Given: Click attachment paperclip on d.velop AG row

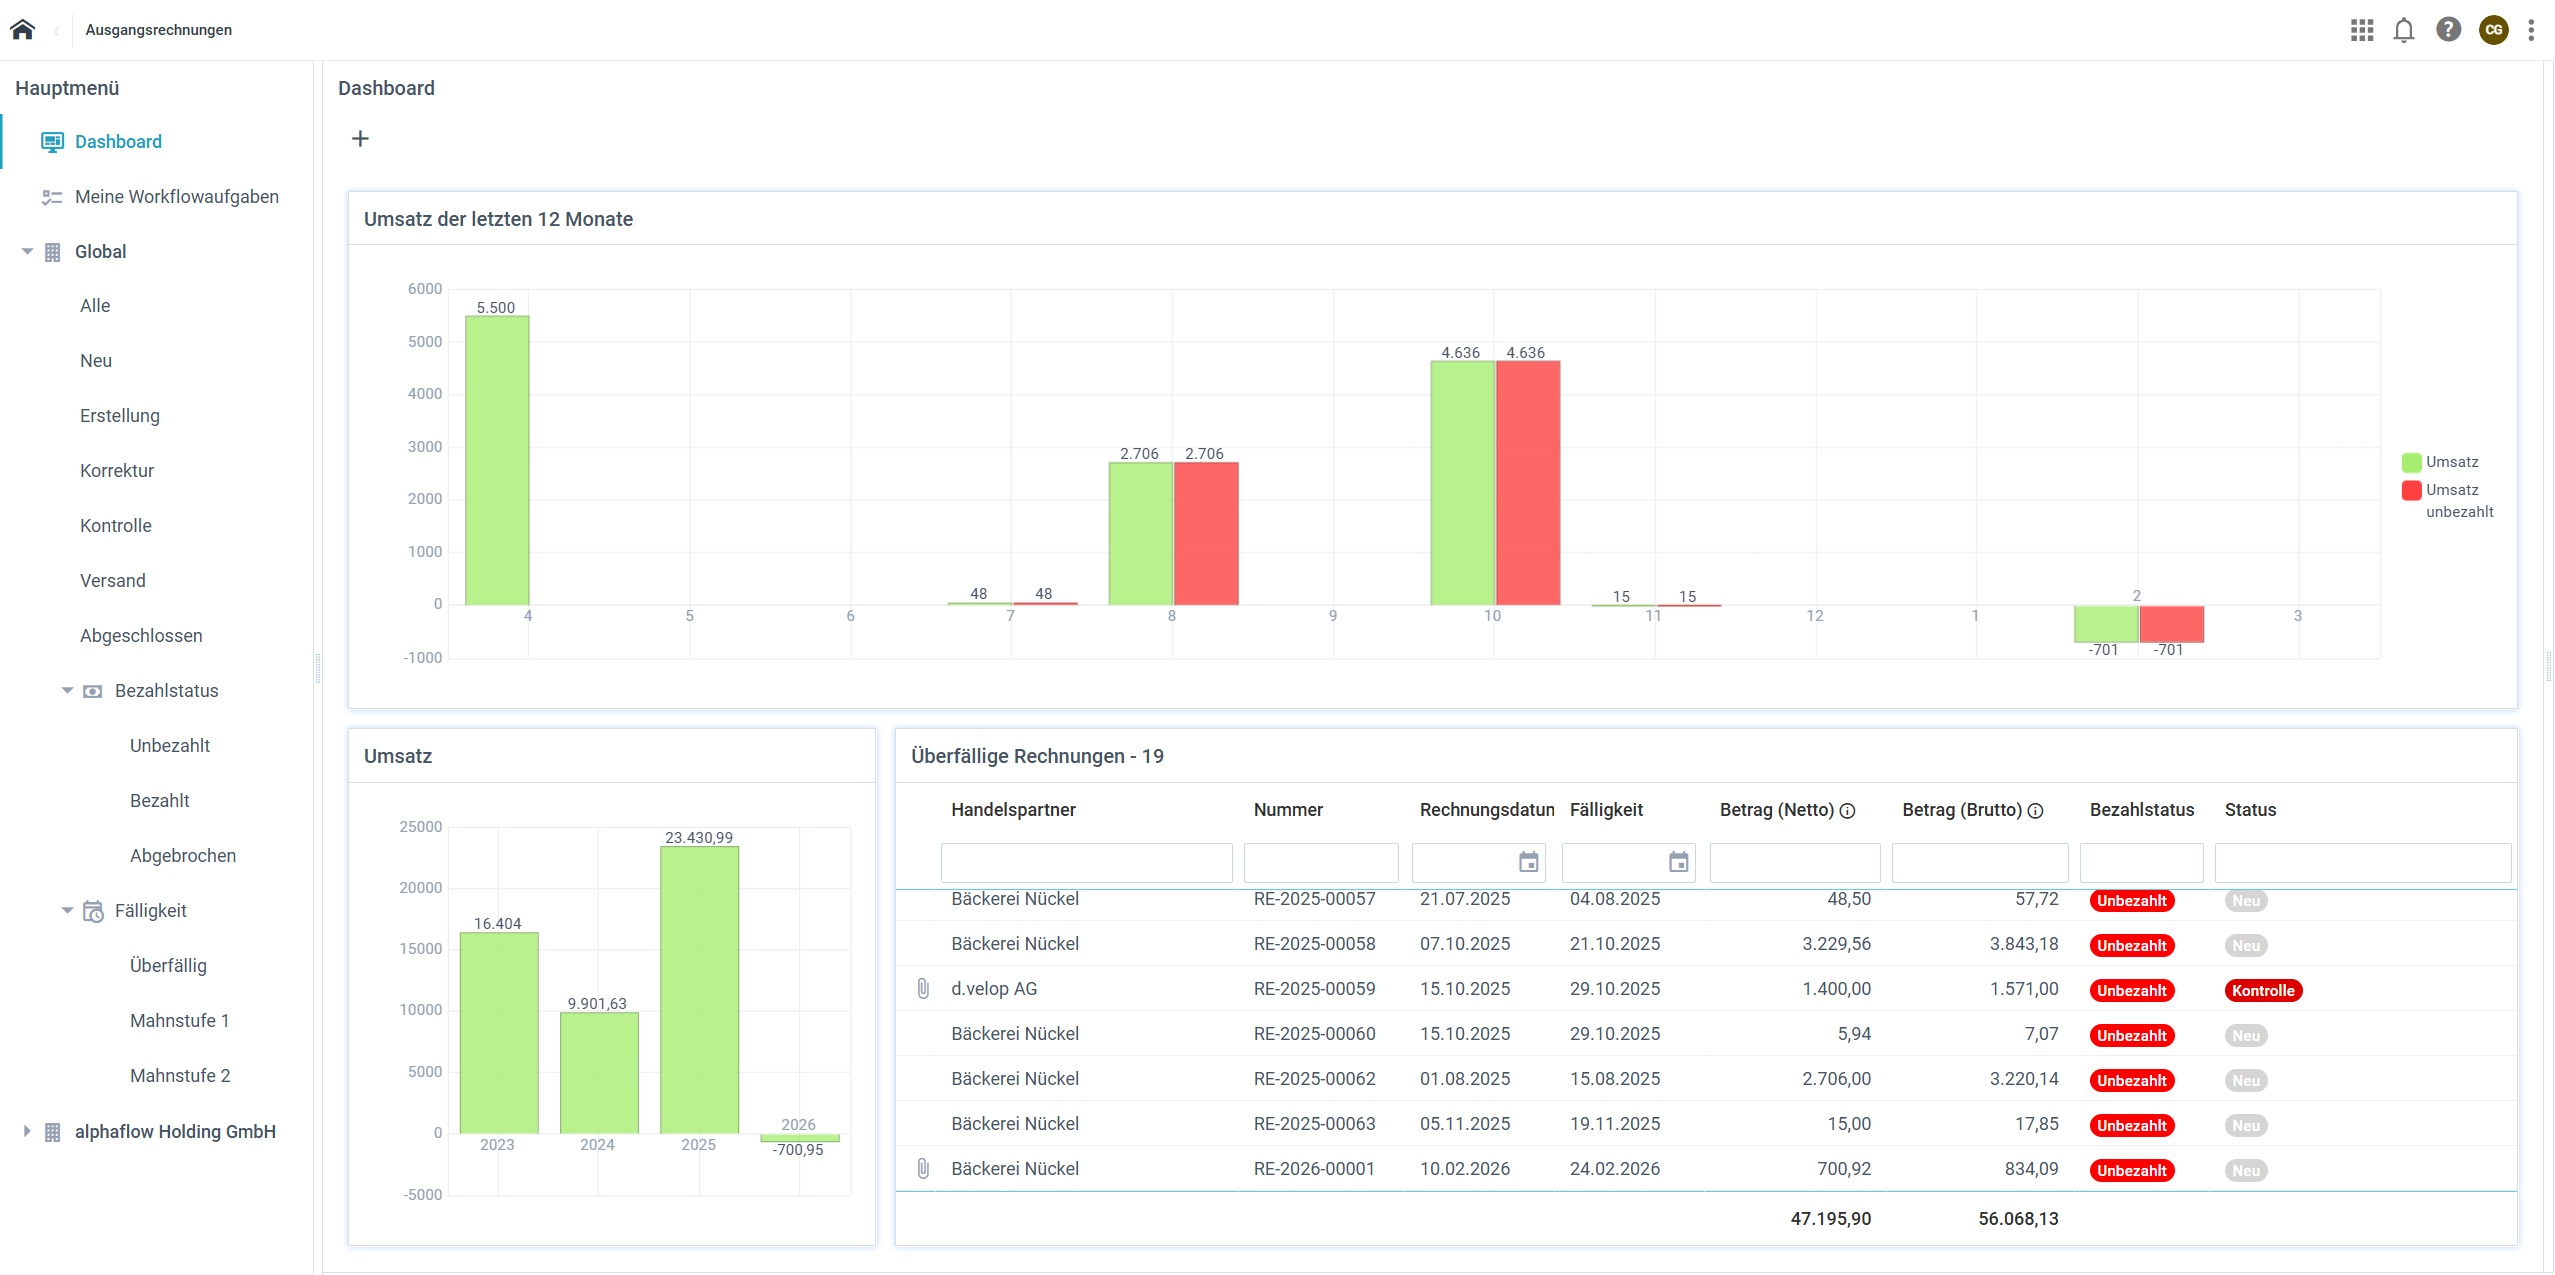Looking at the screenshot, I should (923, 989).
